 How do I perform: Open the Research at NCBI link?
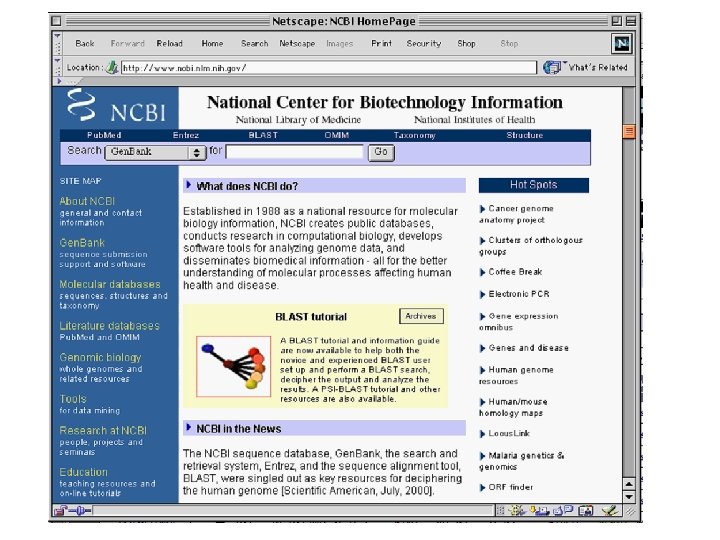pos(103,430)
